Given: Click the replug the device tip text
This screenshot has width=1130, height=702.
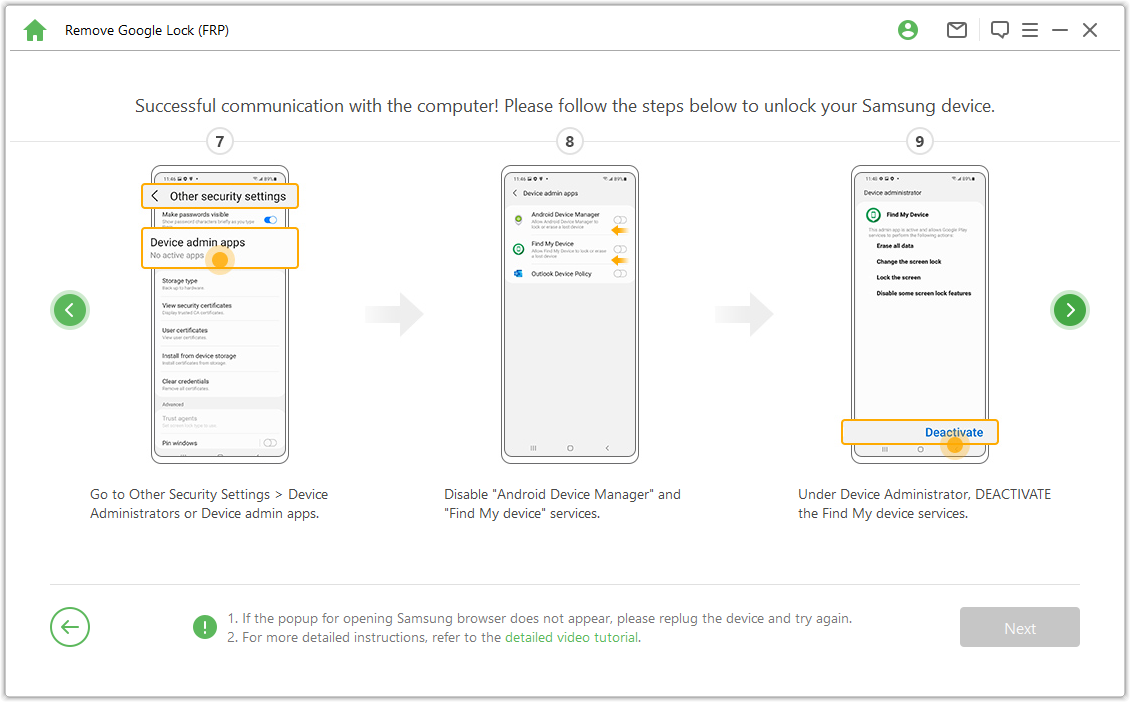Looking at the screenshot, I should pos(540,618).
